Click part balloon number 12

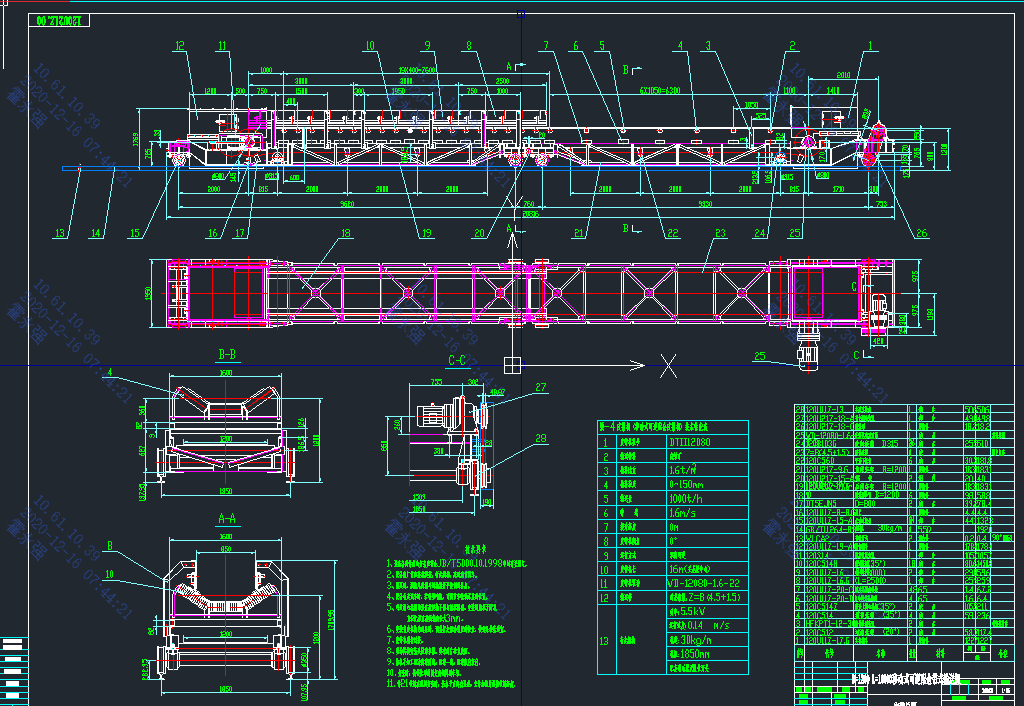pyautogui.click(x=180, y=45)
